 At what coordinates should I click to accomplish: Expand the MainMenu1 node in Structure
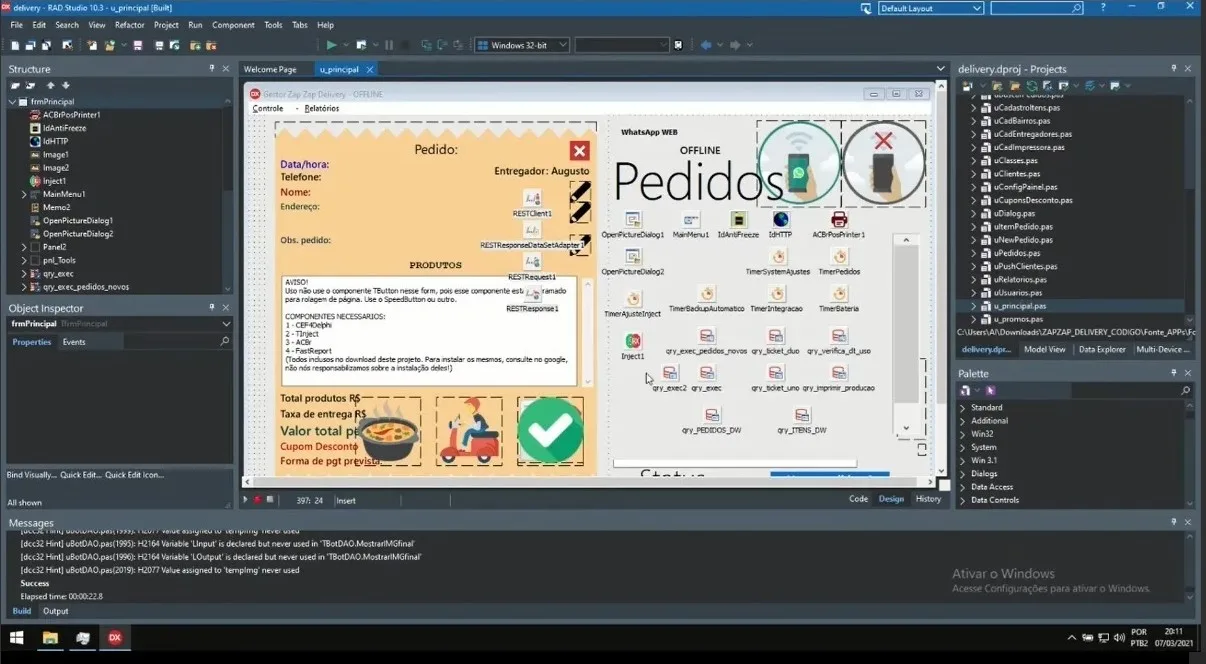click(24, 194)
